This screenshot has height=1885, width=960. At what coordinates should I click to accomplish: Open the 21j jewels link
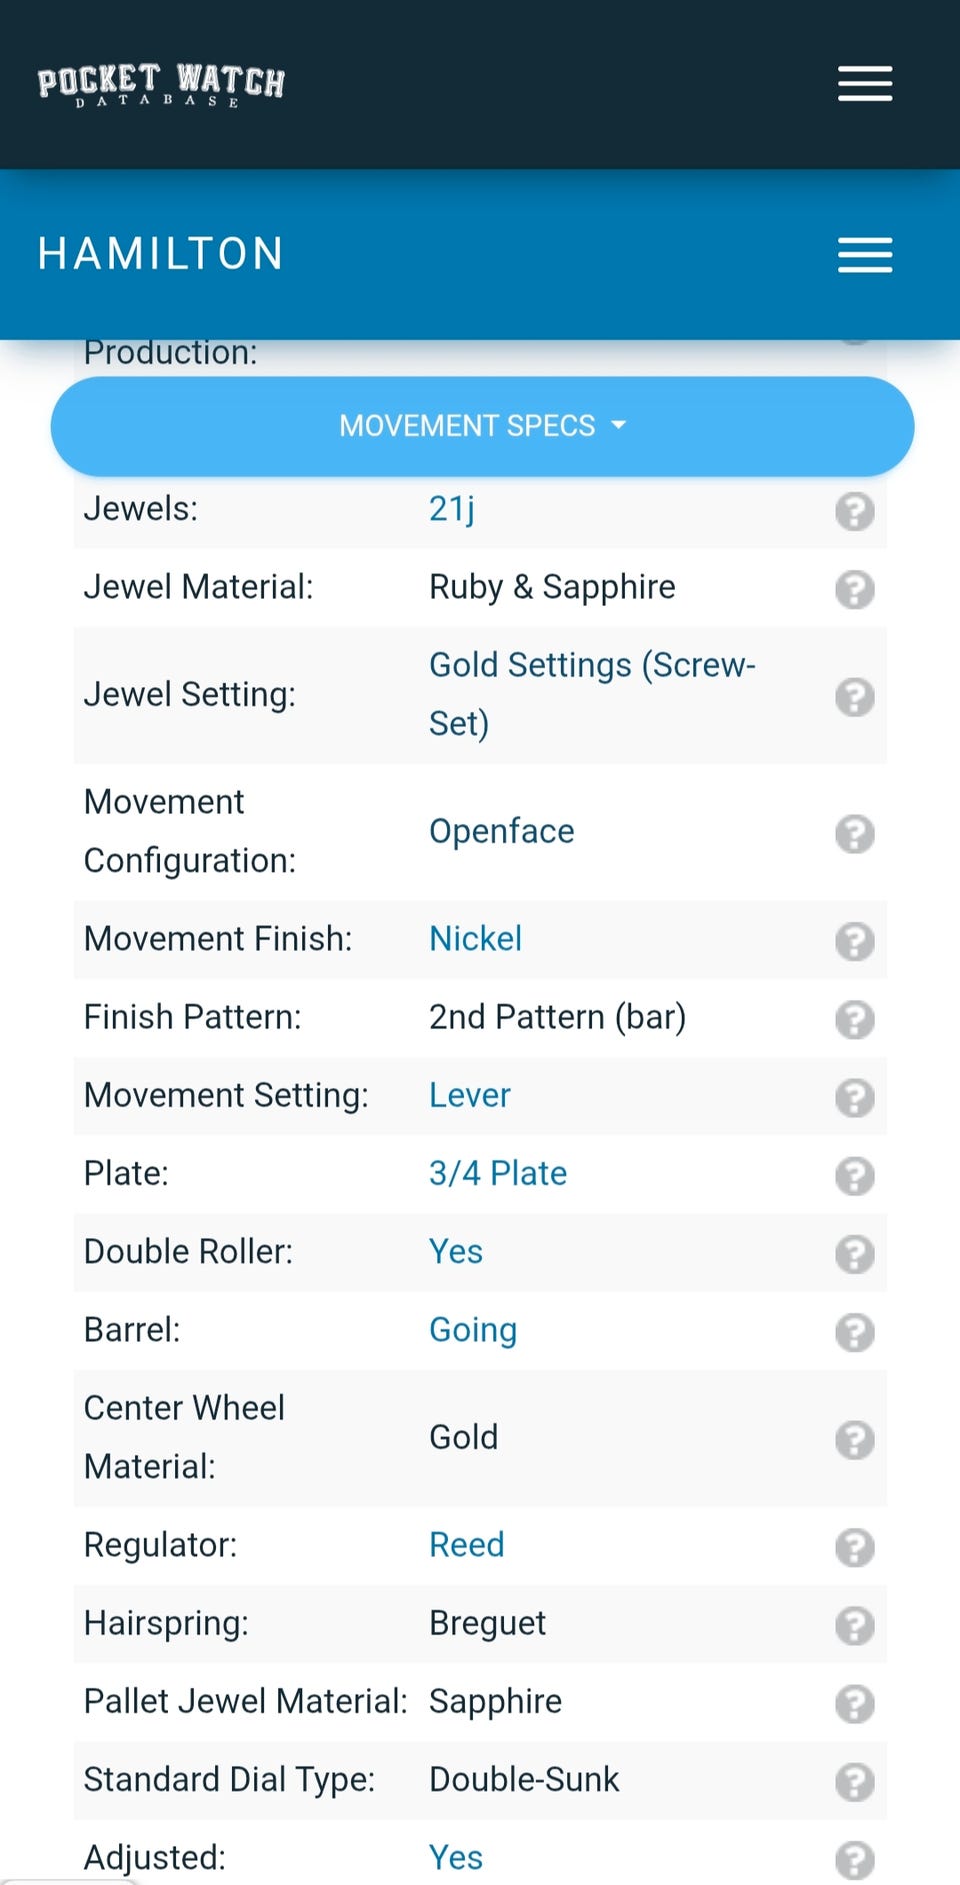point(452,509)
